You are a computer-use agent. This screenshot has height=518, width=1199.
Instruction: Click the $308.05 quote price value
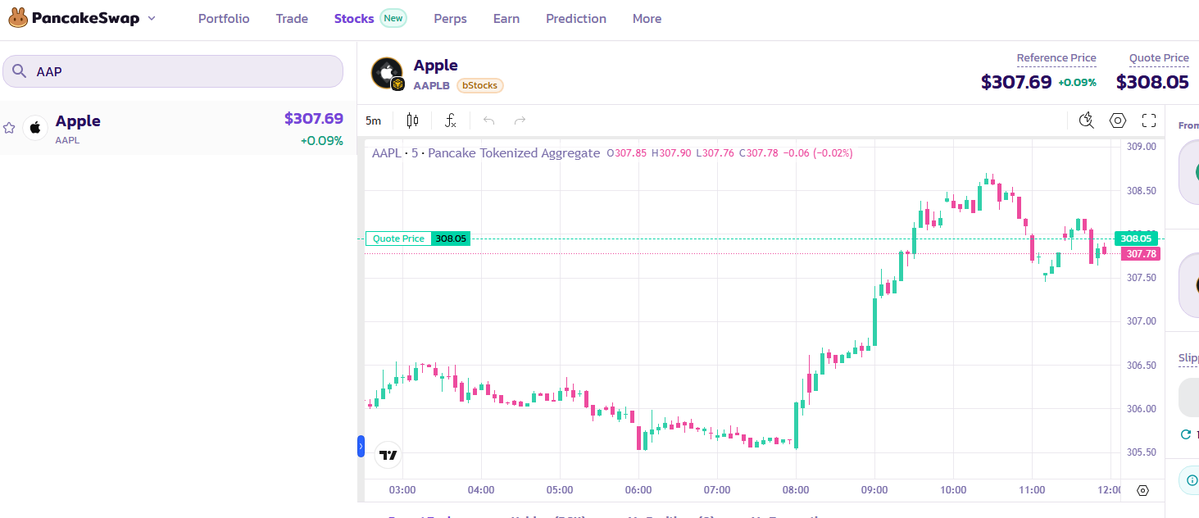tap(1152, 82)
